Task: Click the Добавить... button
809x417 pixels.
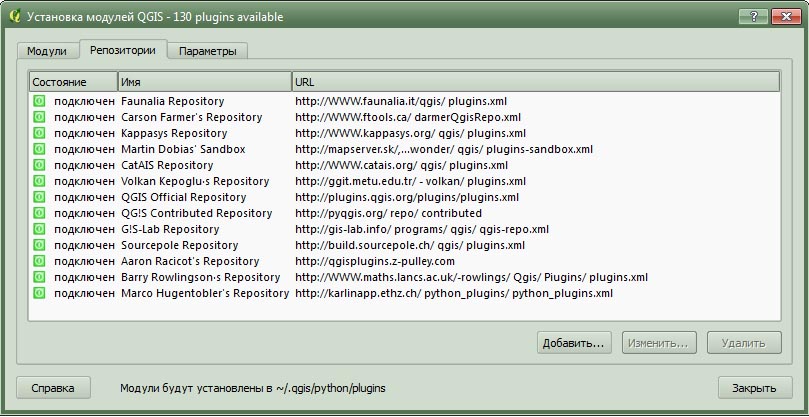Action: point(574,343)
